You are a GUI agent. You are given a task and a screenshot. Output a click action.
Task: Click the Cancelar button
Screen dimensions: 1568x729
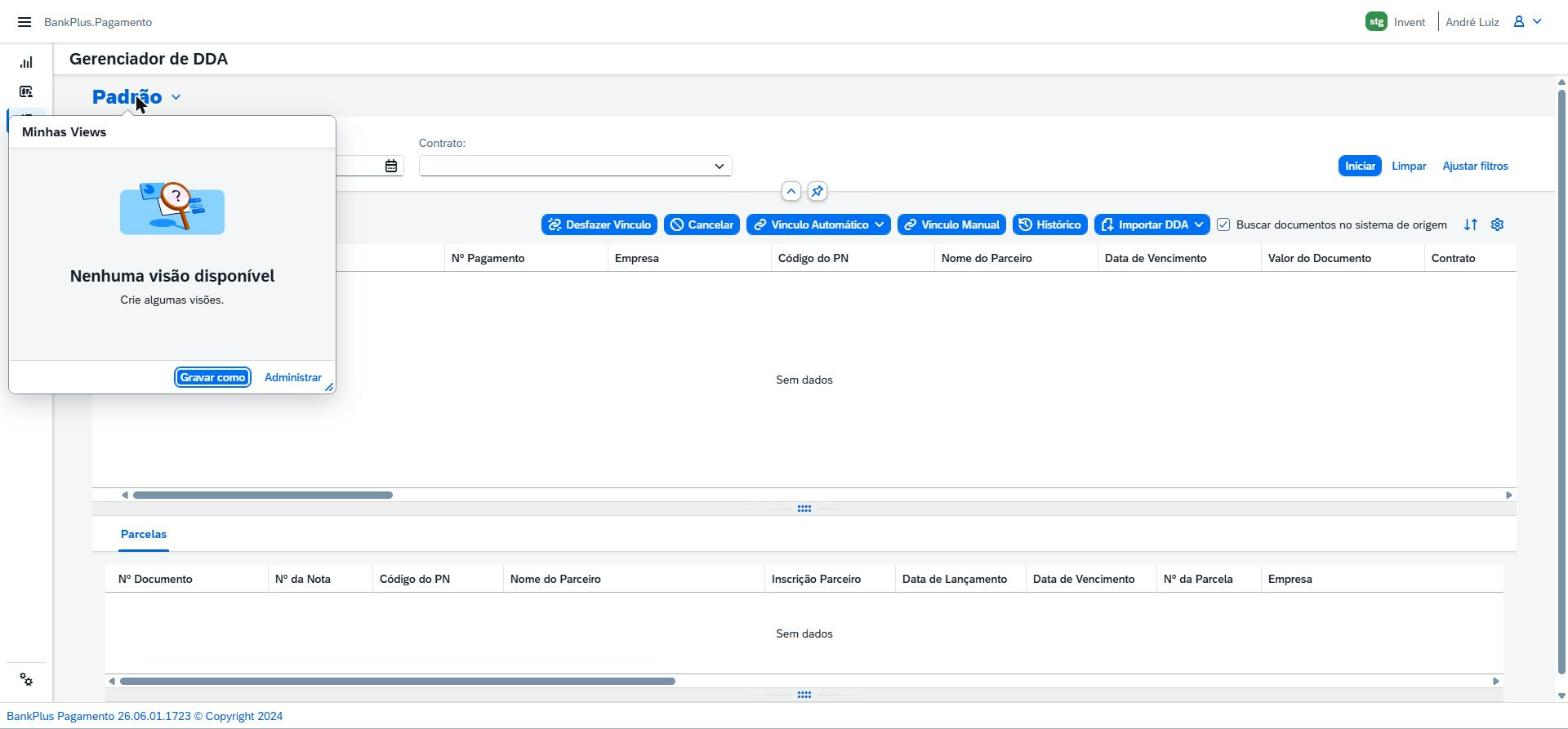tap(702, 225)
